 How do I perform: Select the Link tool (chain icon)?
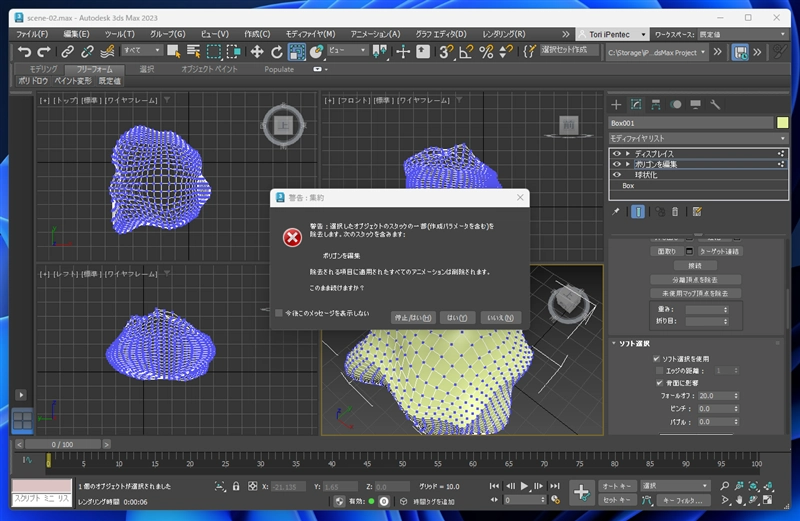(x=67, y=52)
